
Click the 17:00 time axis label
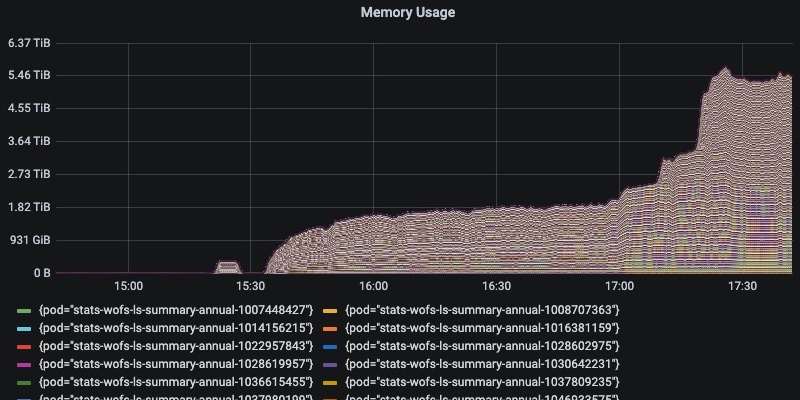coord(619,286)
